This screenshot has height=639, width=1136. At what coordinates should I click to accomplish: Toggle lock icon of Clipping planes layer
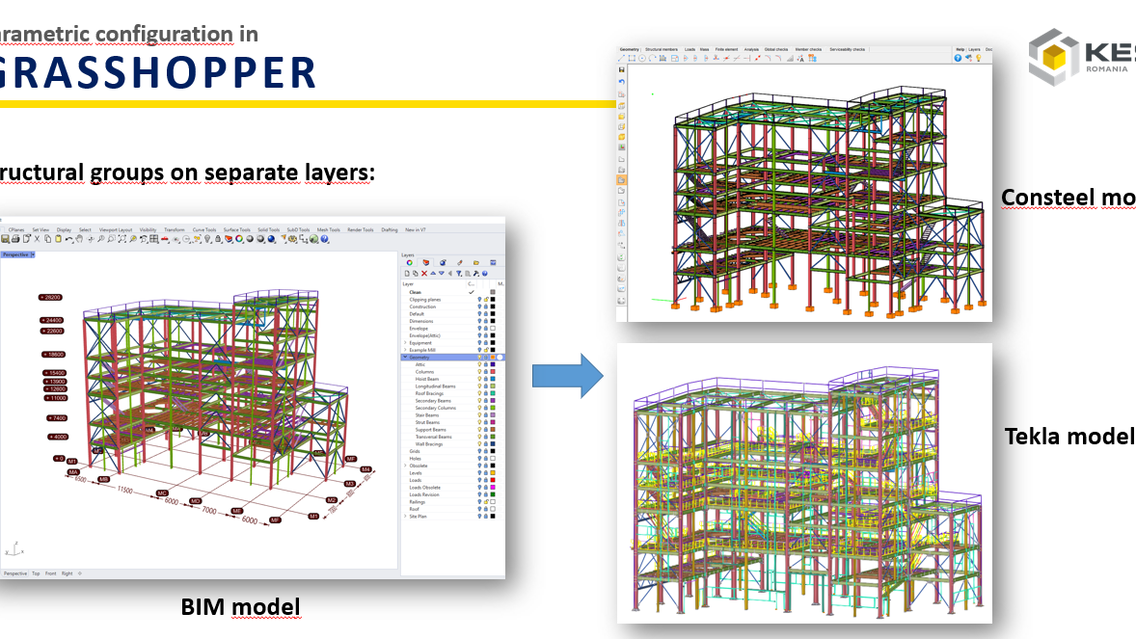(486, 299)
